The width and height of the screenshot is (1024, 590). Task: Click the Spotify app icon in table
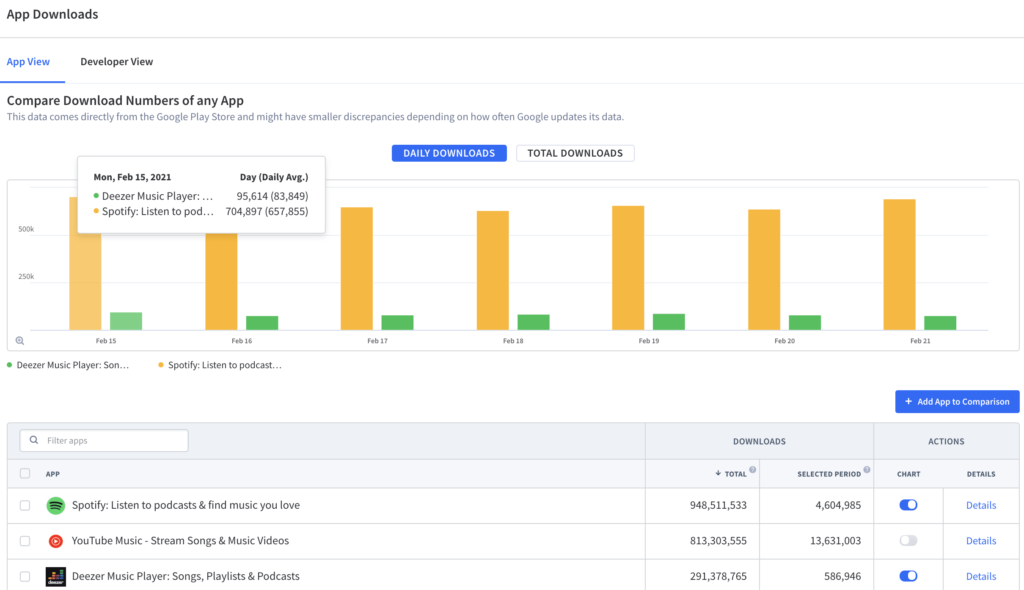click(x=56, y=505)
